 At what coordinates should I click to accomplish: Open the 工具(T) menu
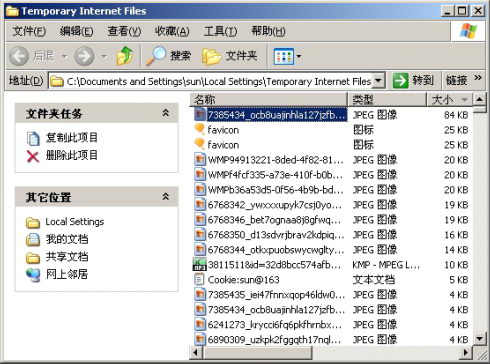[x=220, y=31]
